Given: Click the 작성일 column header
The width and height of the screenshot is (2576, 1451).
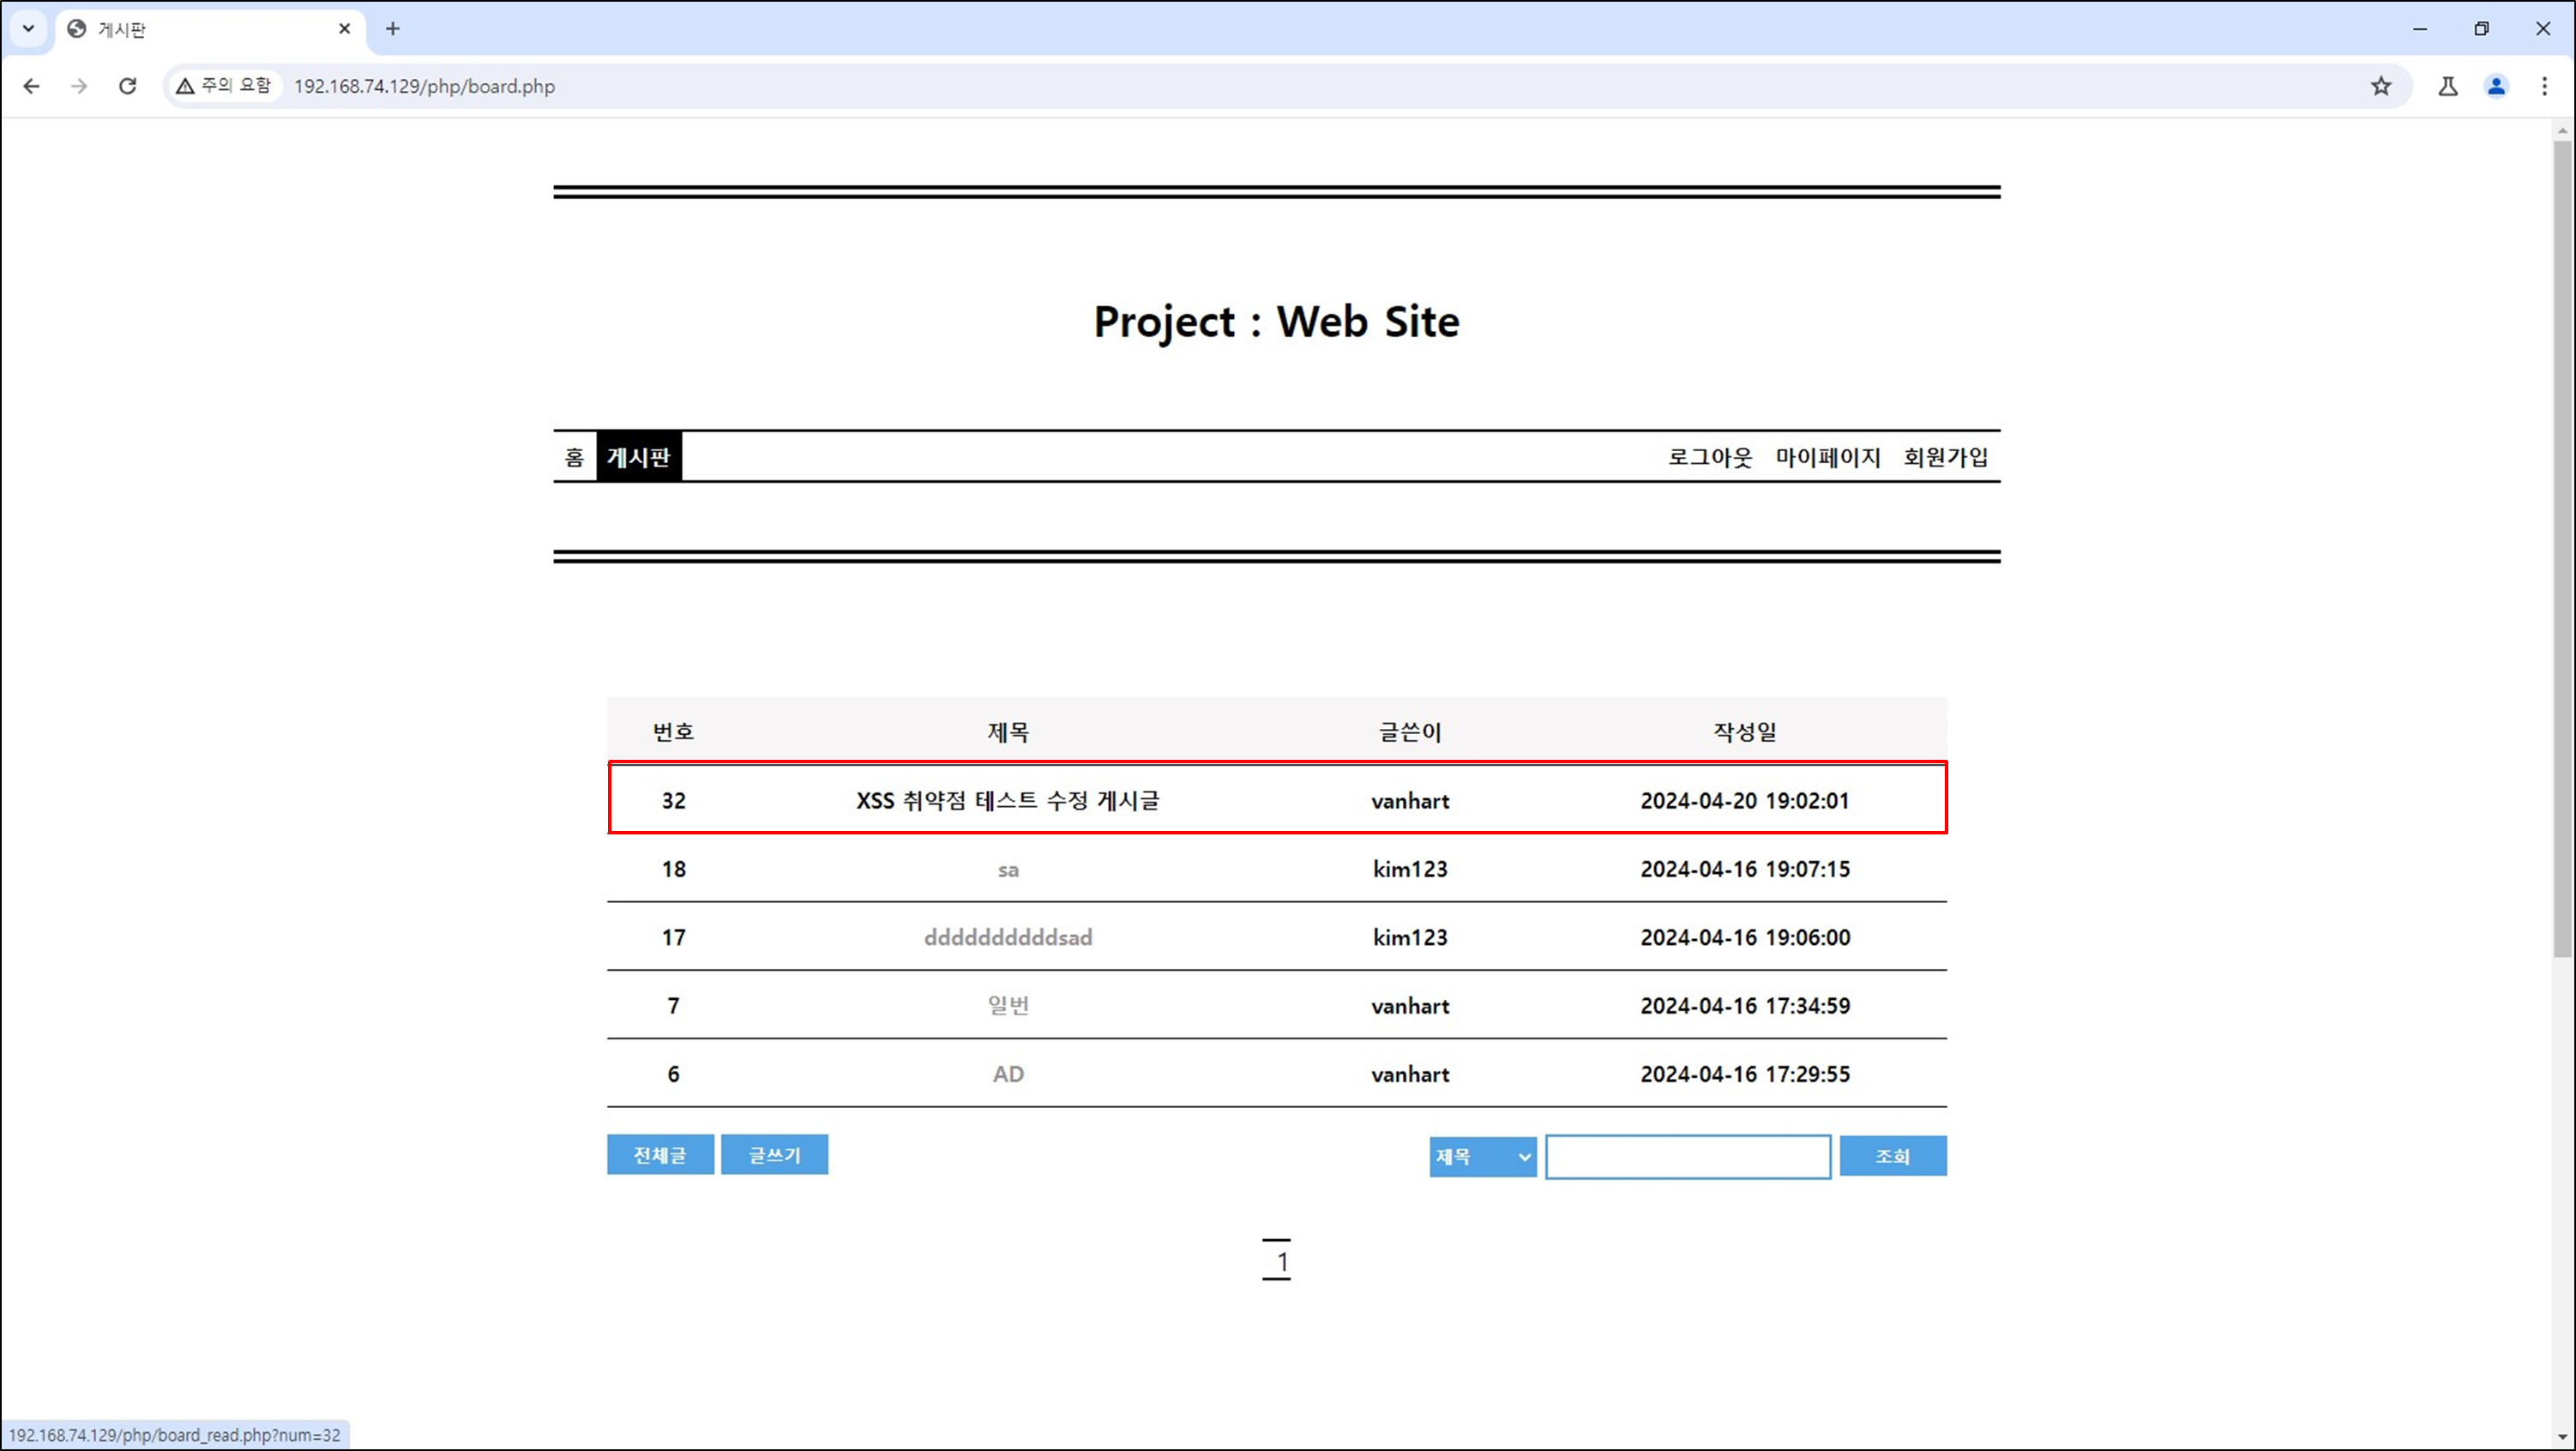Looking at the screenshot, I should (x=1745, y=732).
